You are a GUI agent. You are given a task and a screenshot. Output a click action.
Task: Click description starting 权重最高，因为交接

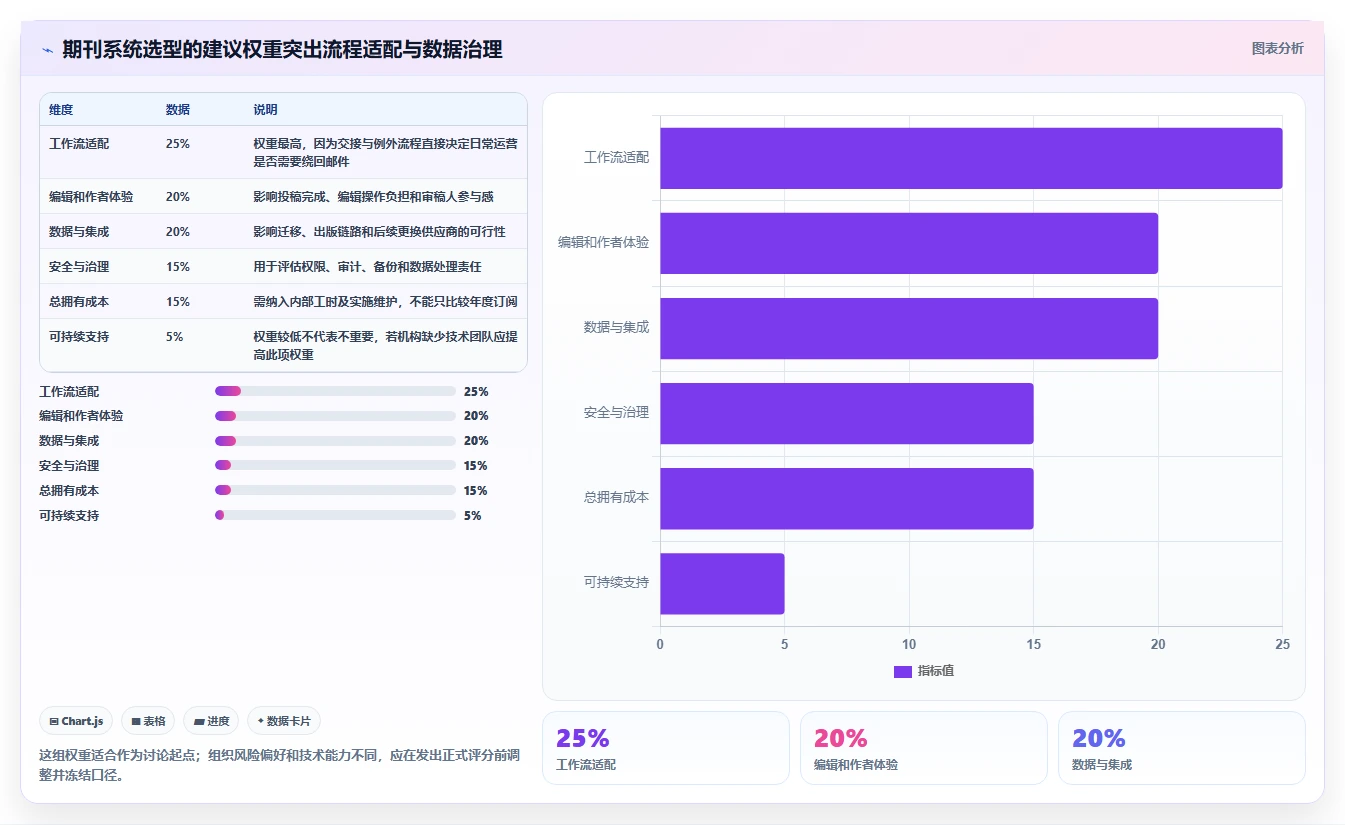(385, 153)
